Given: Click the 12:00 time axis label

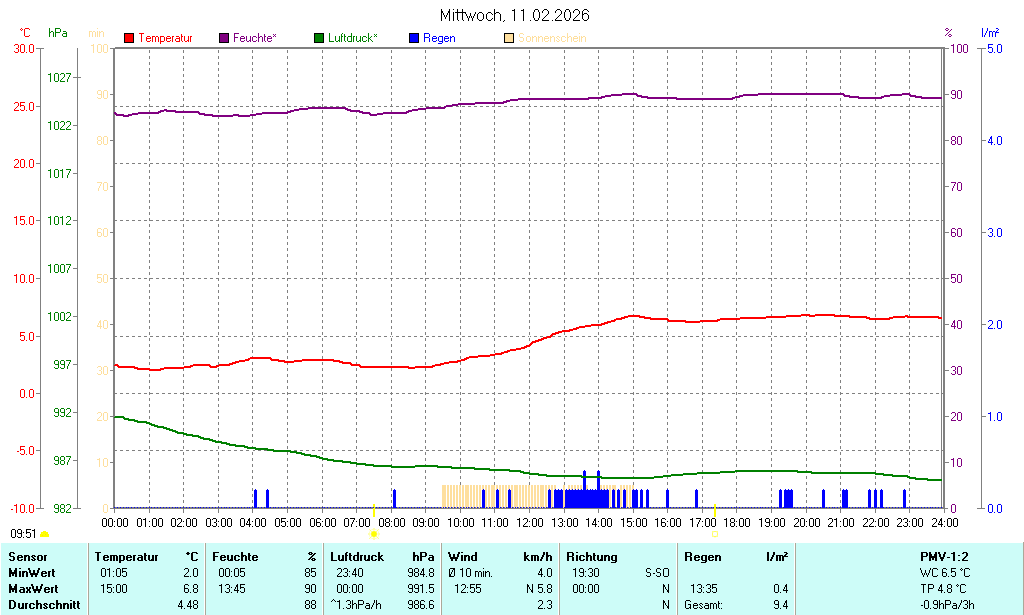Looking at the screenshot, I should (529, 523).
